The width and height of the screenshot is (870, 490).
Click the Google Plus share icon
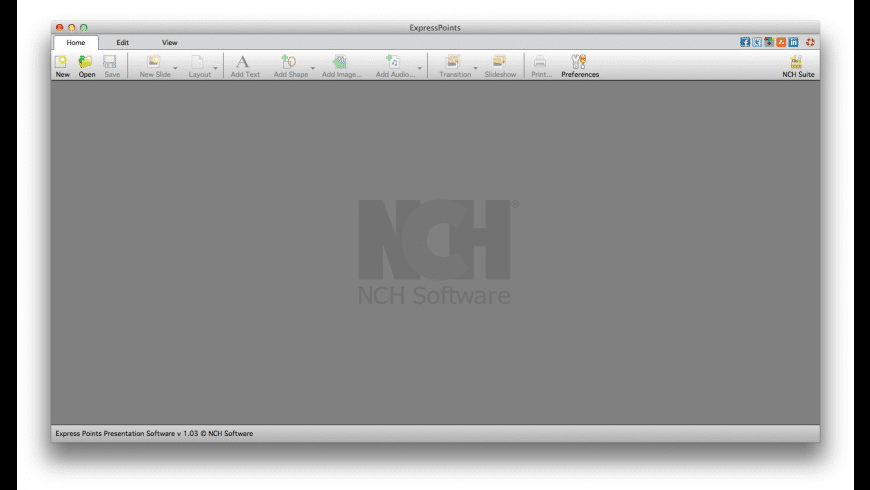click(x=769, y=42)
